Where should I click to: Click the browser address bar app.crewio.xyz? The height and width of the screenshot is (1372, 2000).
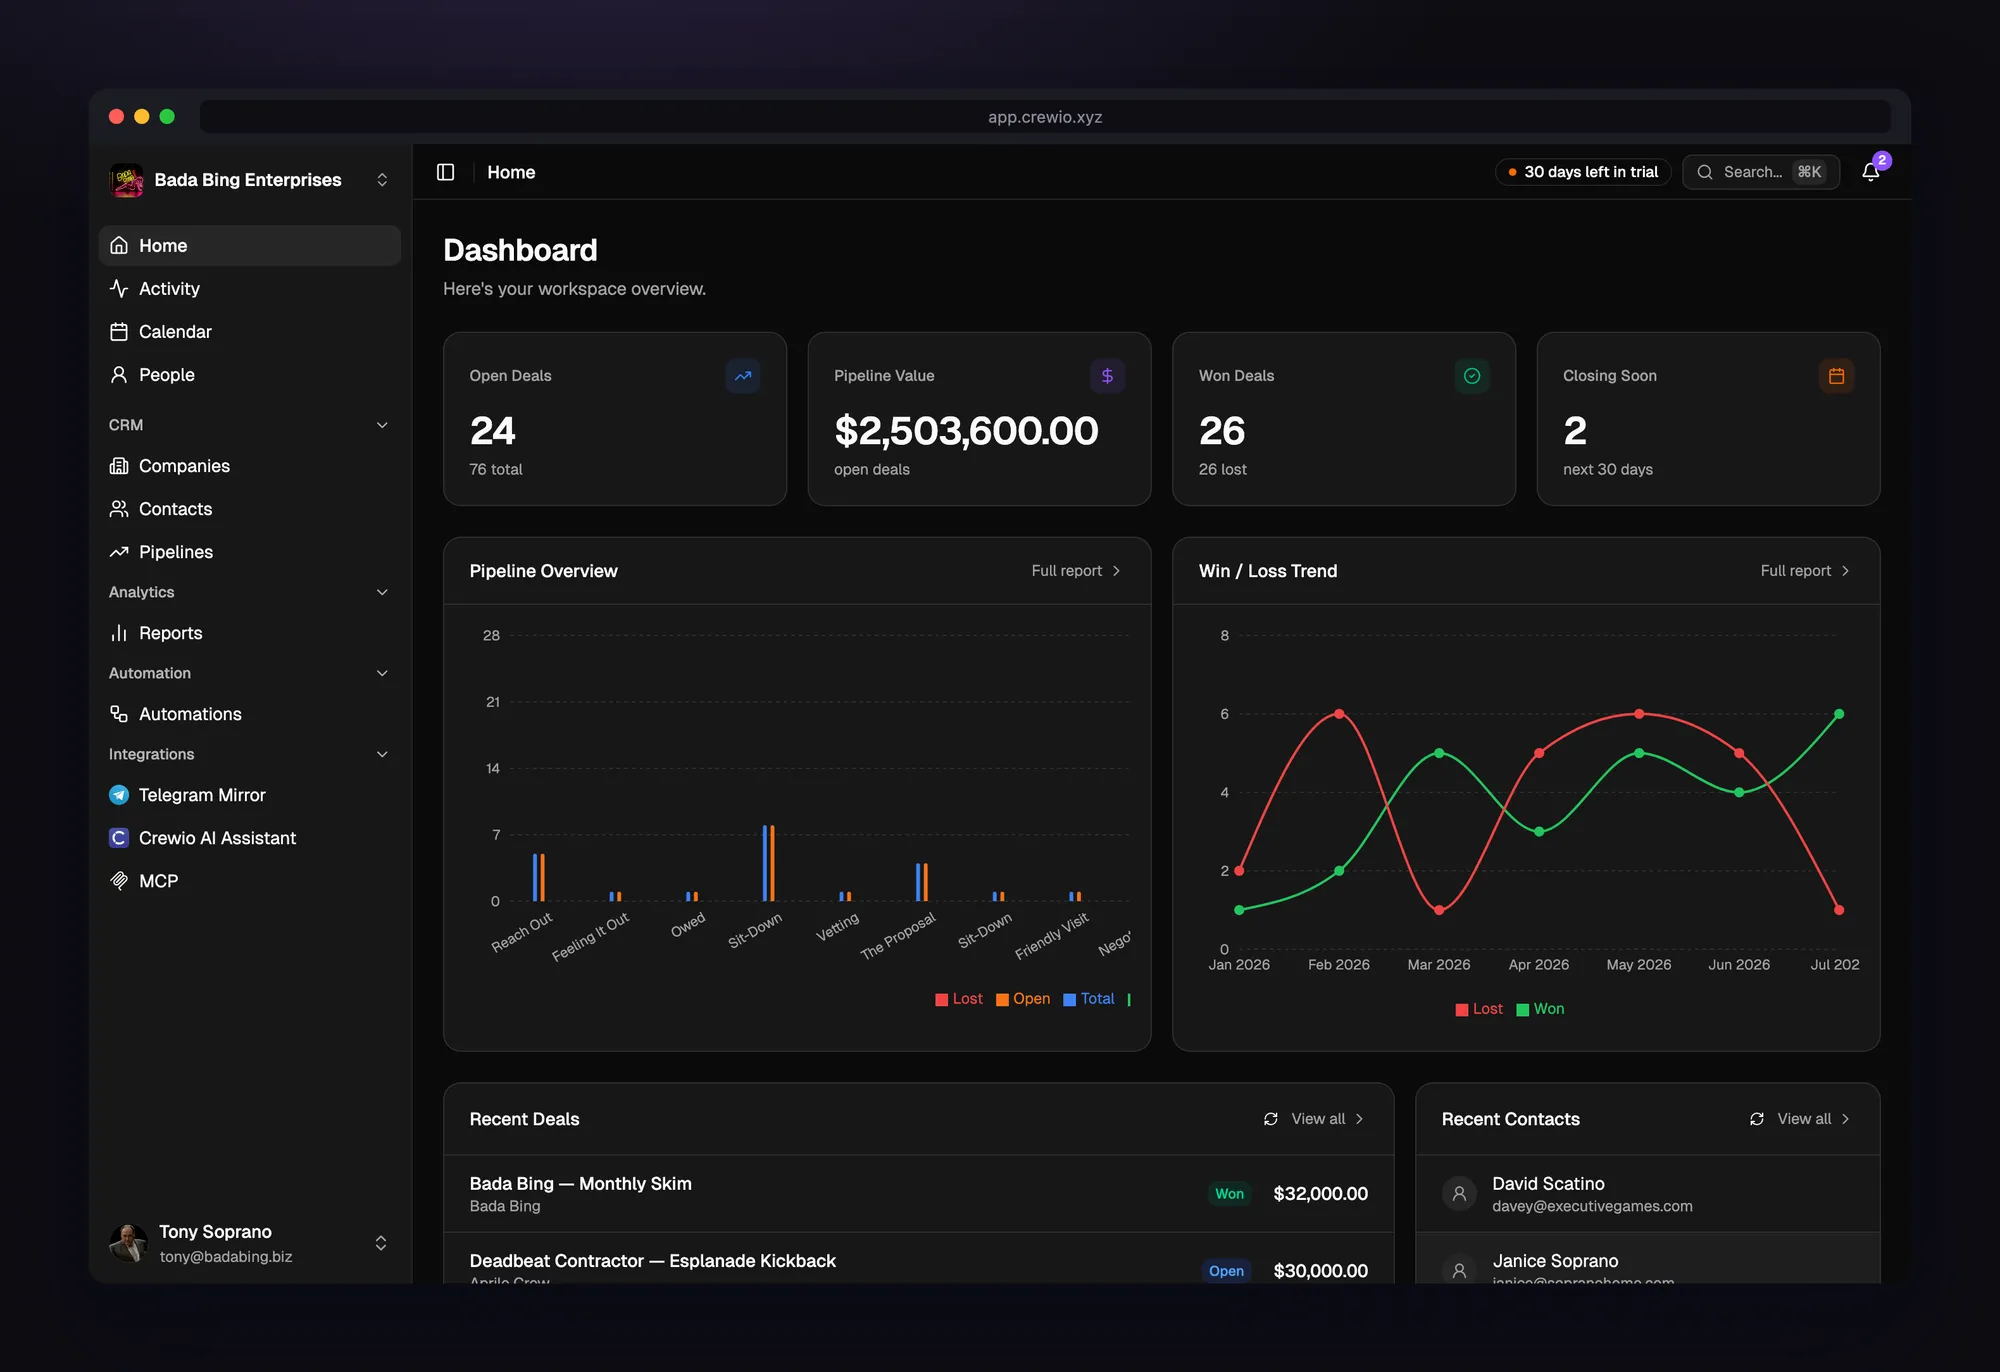(1045, 117)
